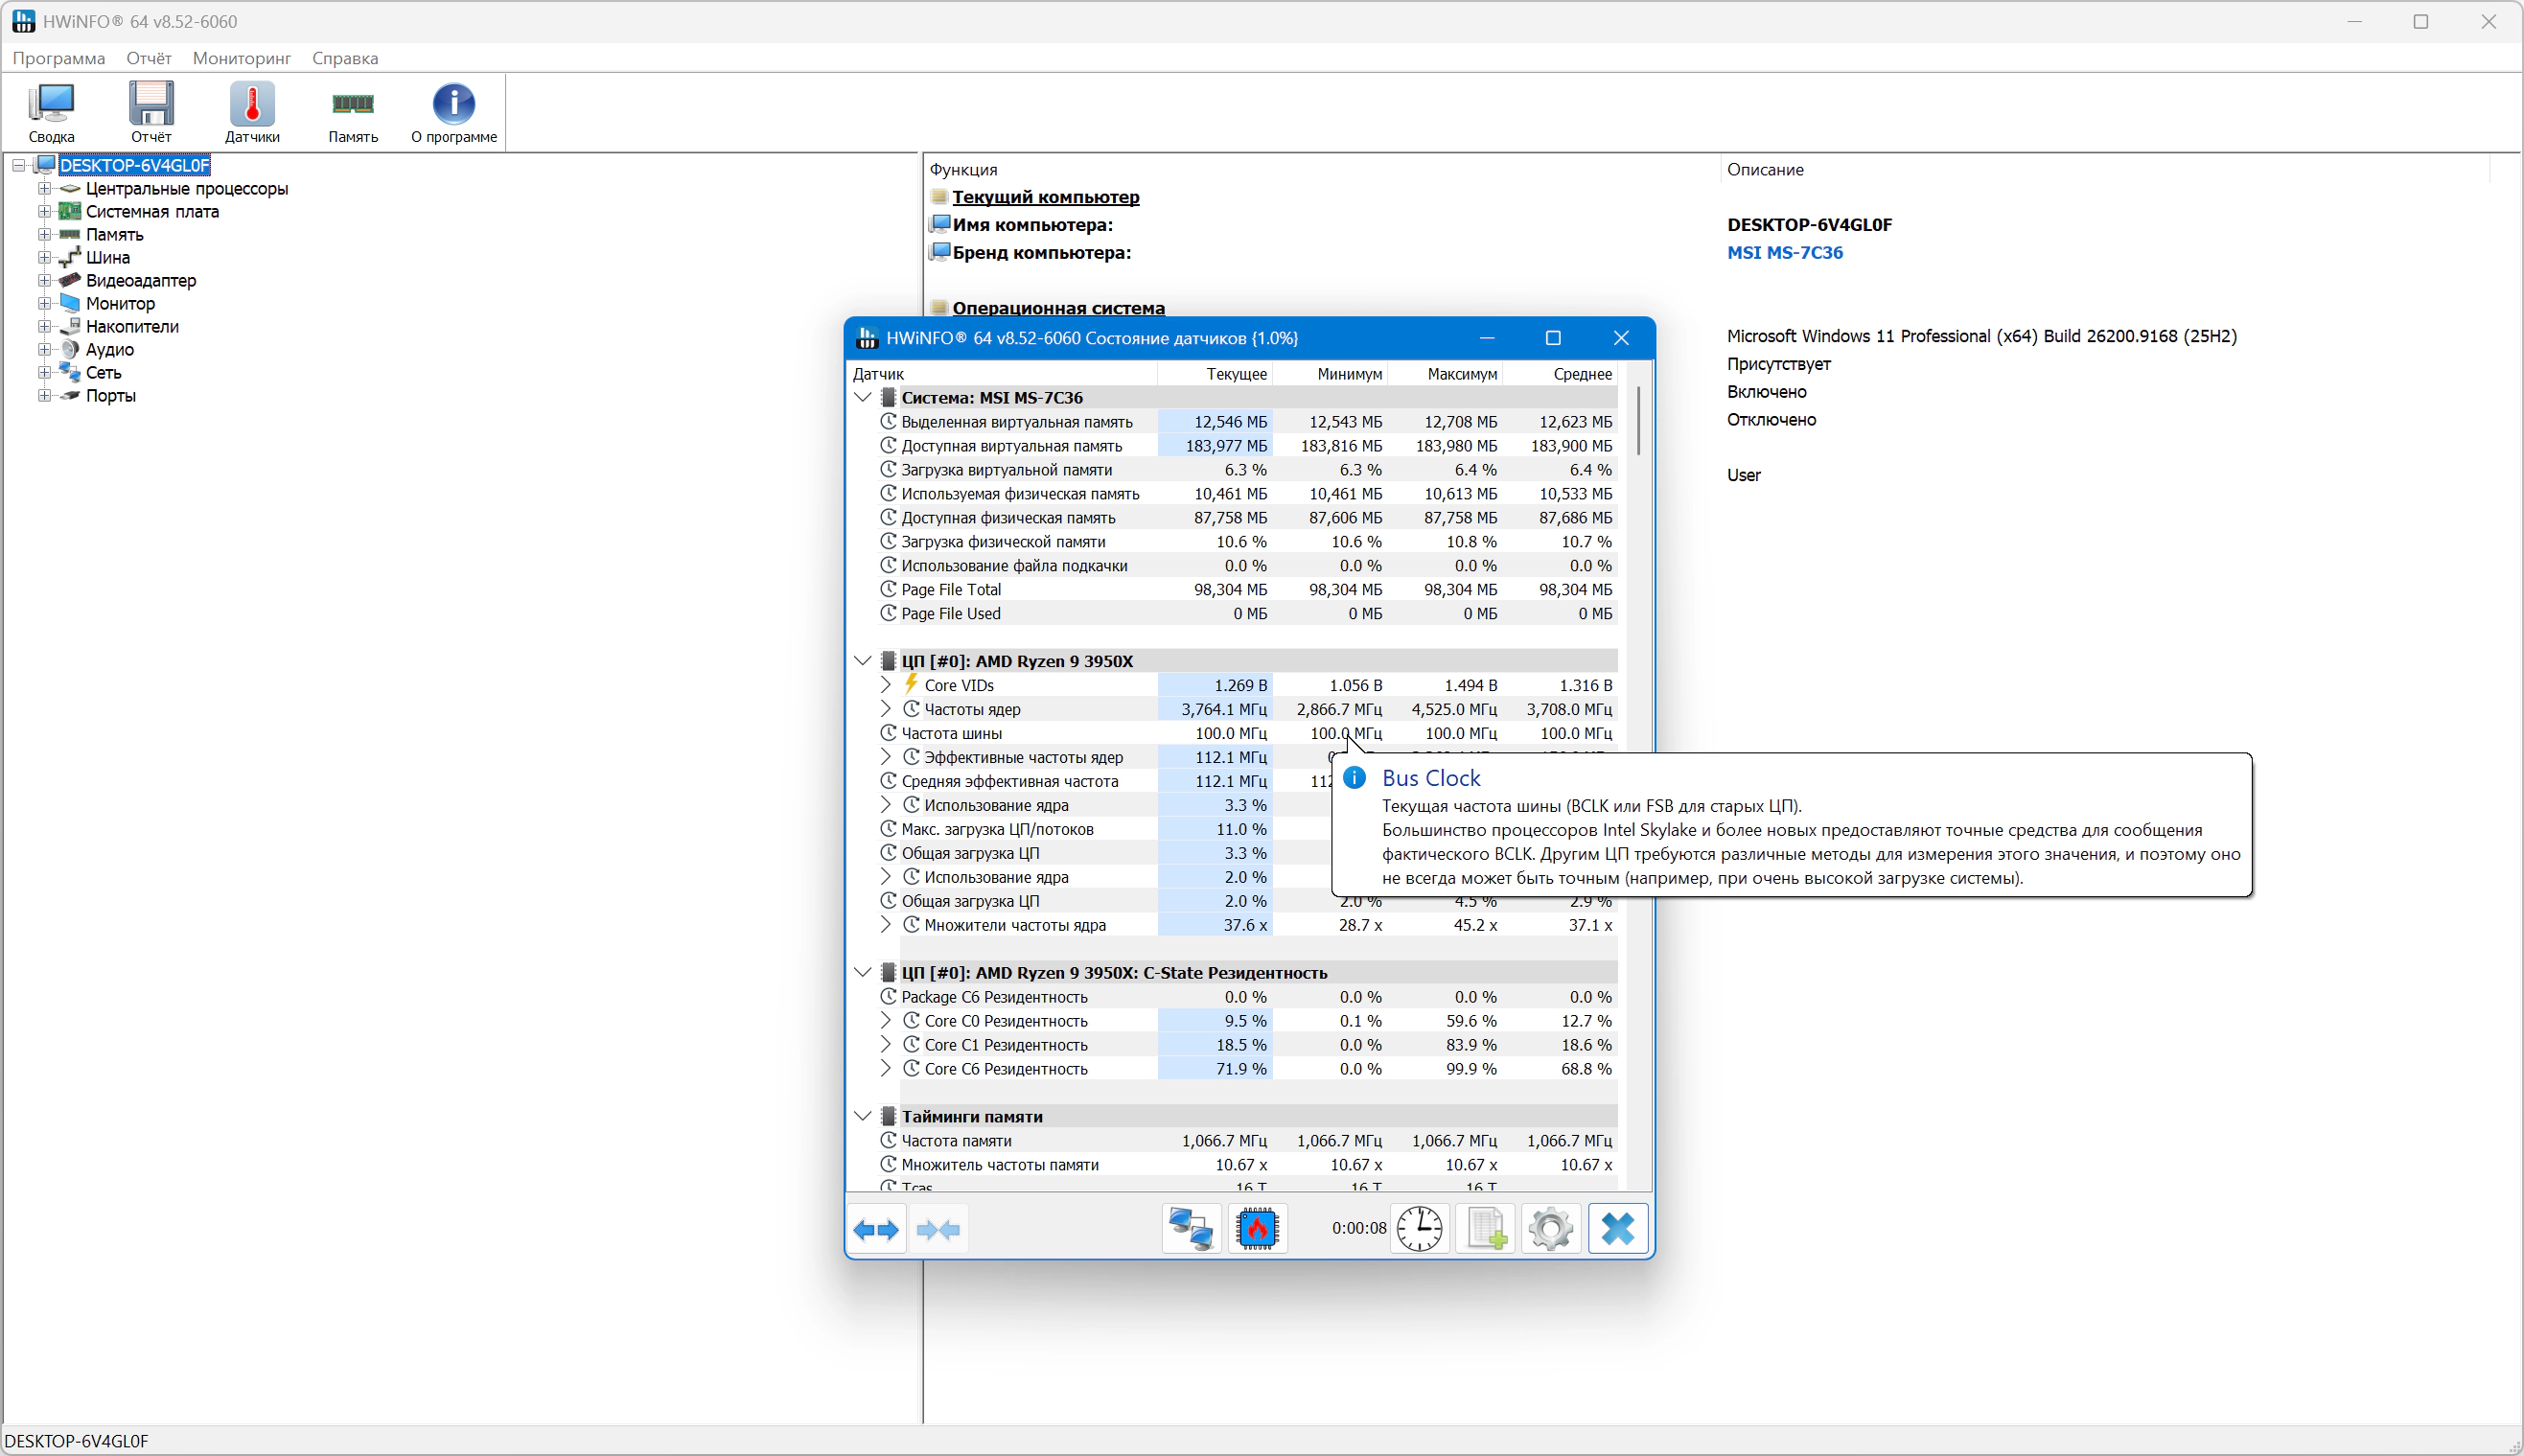This screenshot has width=2524, height=1456.
Task: Click the network computers remote monitoring icon
Action: point(1191,1229)
